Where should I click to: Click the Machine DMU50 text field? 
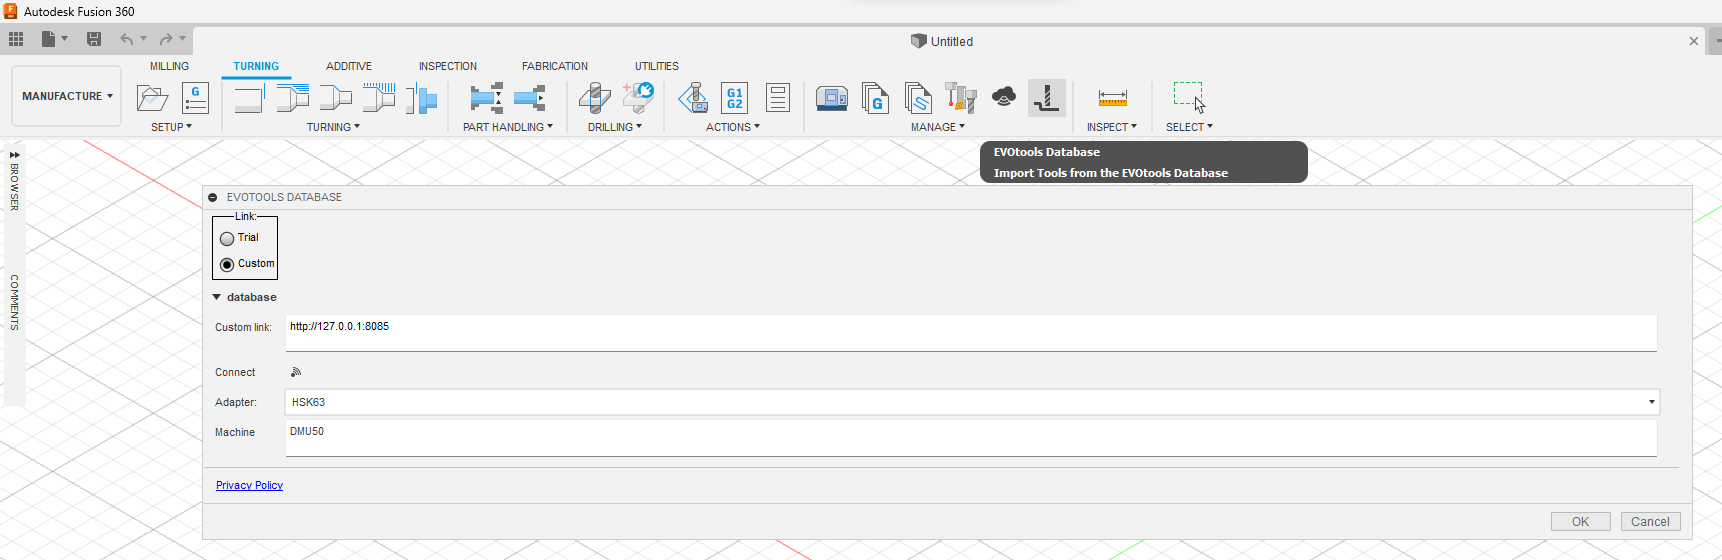point(971,438)
